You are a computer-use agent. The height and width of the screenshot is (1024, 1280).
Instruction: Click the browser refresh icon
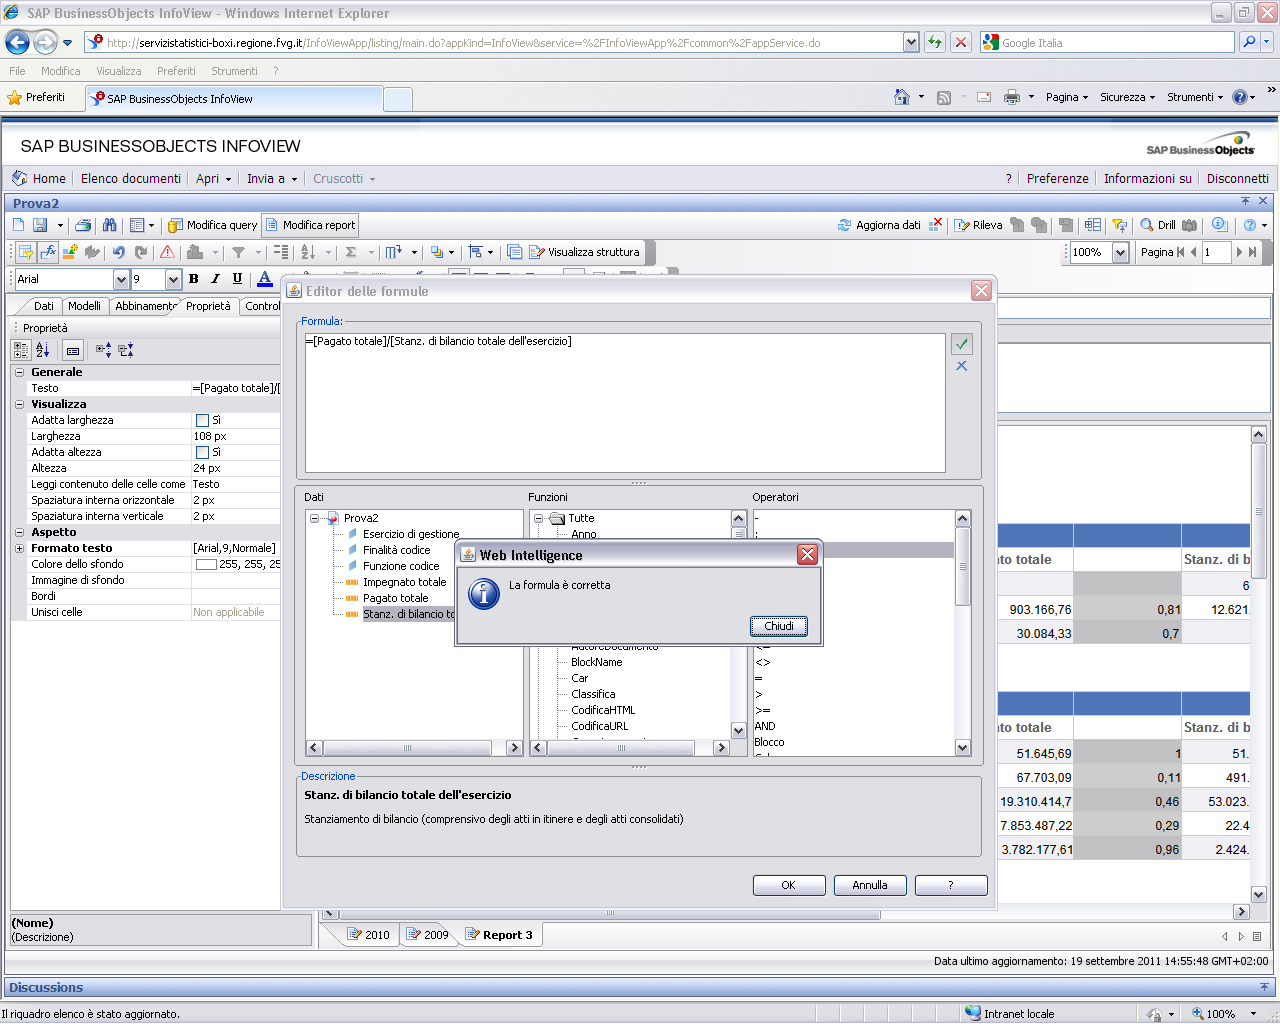click(x=935, y=42)
